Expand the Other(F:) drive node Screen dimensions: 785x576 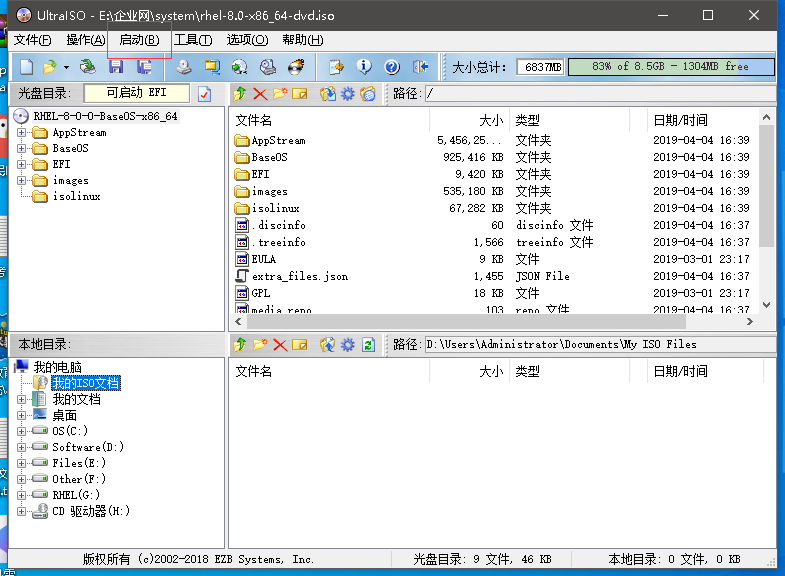click(x=22, y=479)
